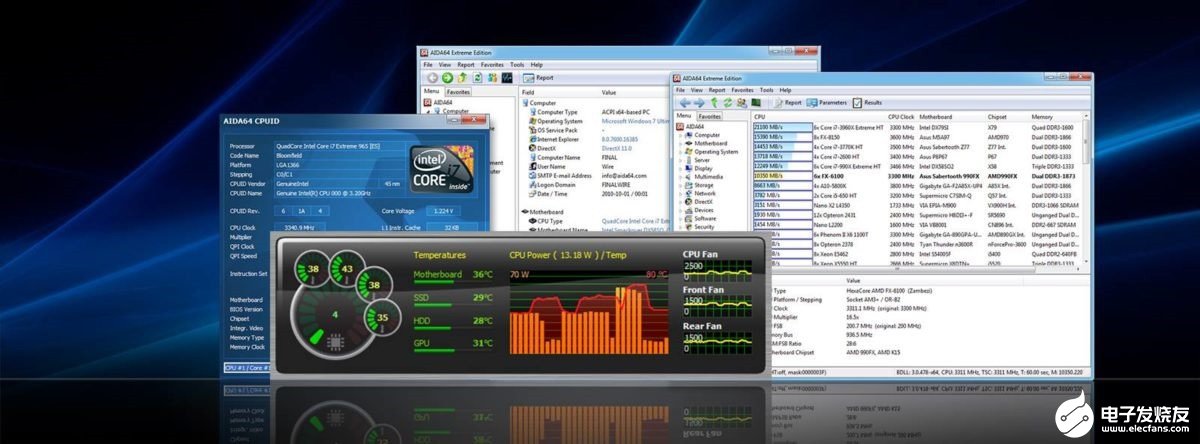Click the Menu tab in benchmark window
1200x444 pixels.
pos(684,116)
